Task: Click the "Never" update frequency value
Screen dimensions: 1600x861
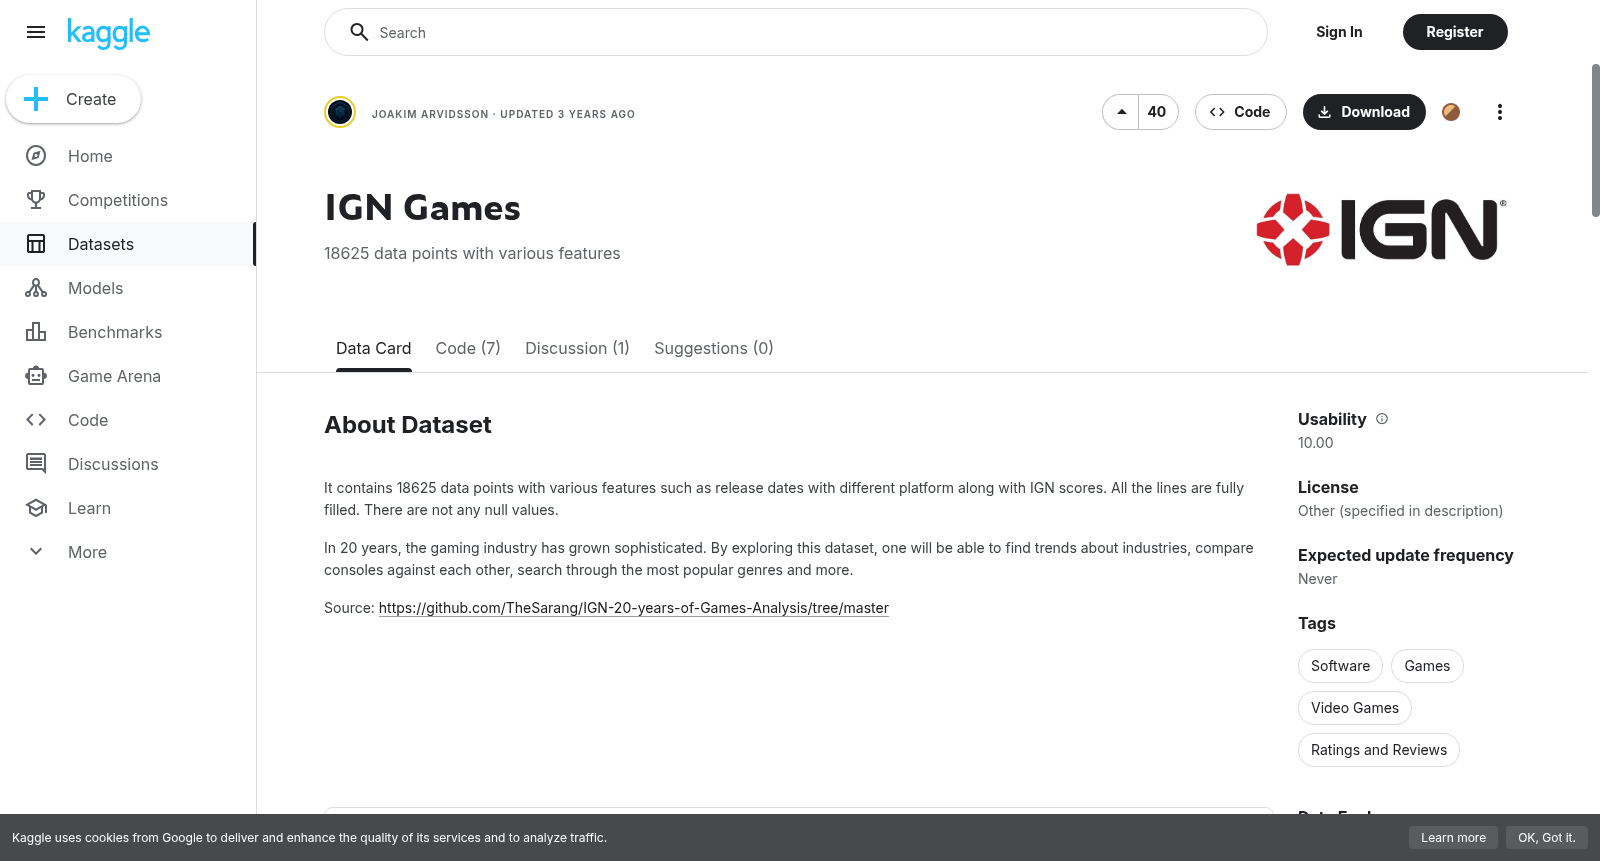Action: [1317, 579]
